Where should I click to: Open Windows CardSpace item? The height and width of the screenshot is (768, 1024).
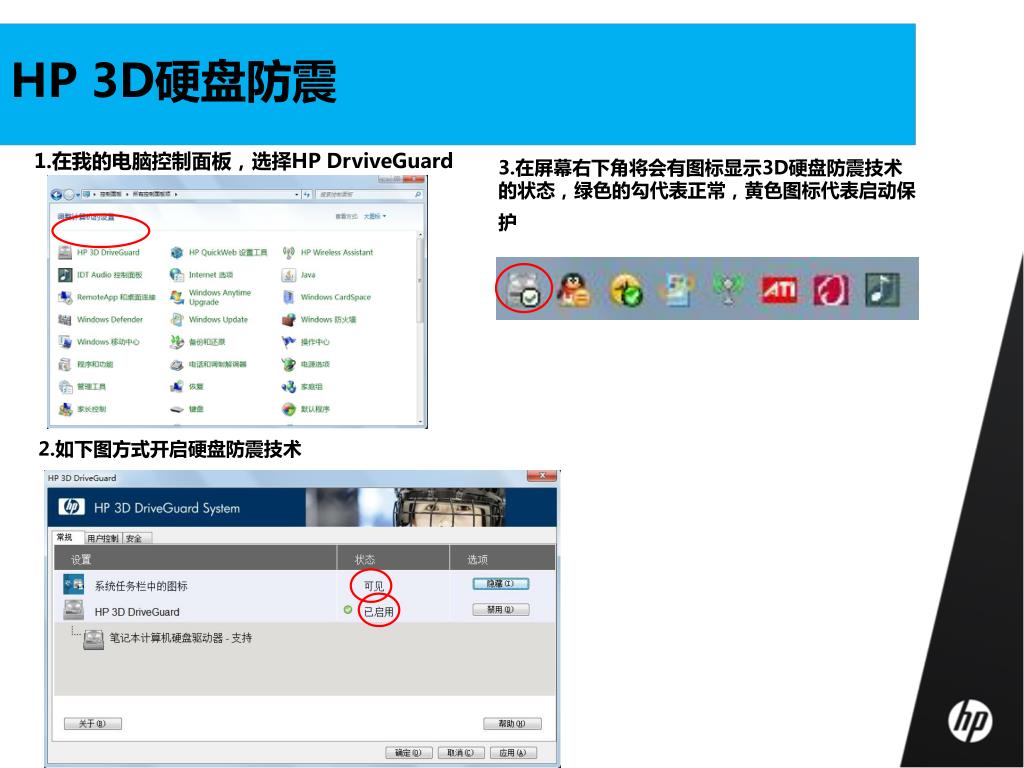(x=327, y=297)
